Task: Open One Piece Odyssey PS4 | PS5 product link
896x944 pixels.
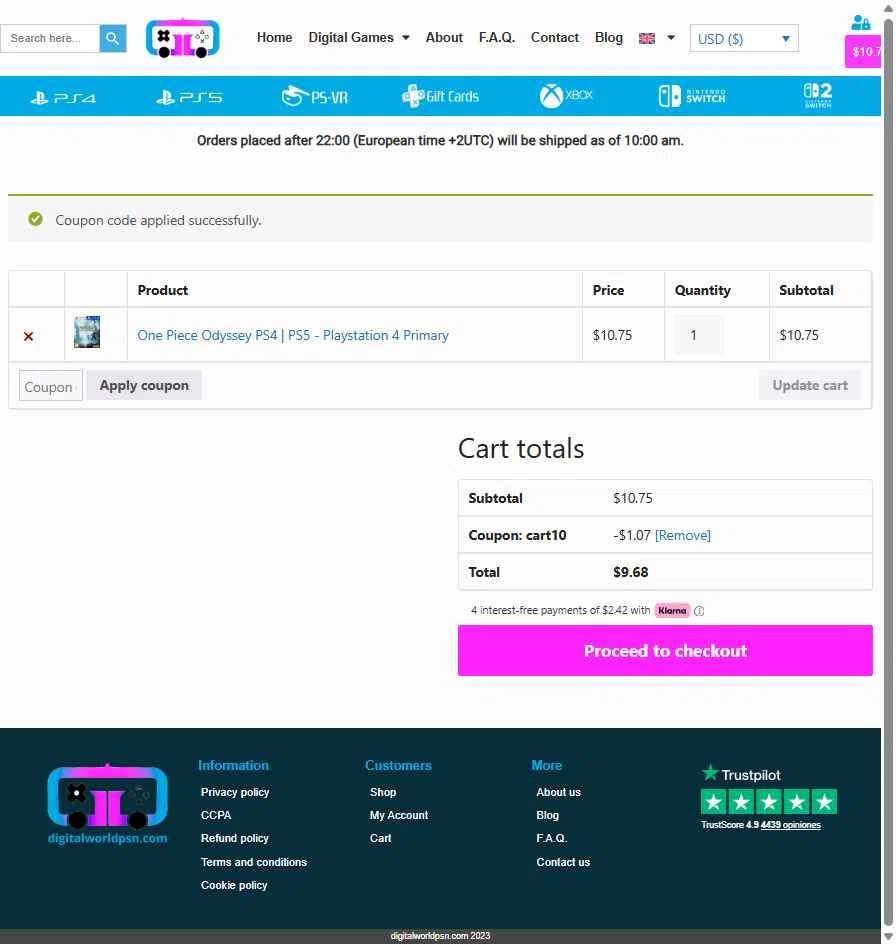Action: click(x=293, y=335)
